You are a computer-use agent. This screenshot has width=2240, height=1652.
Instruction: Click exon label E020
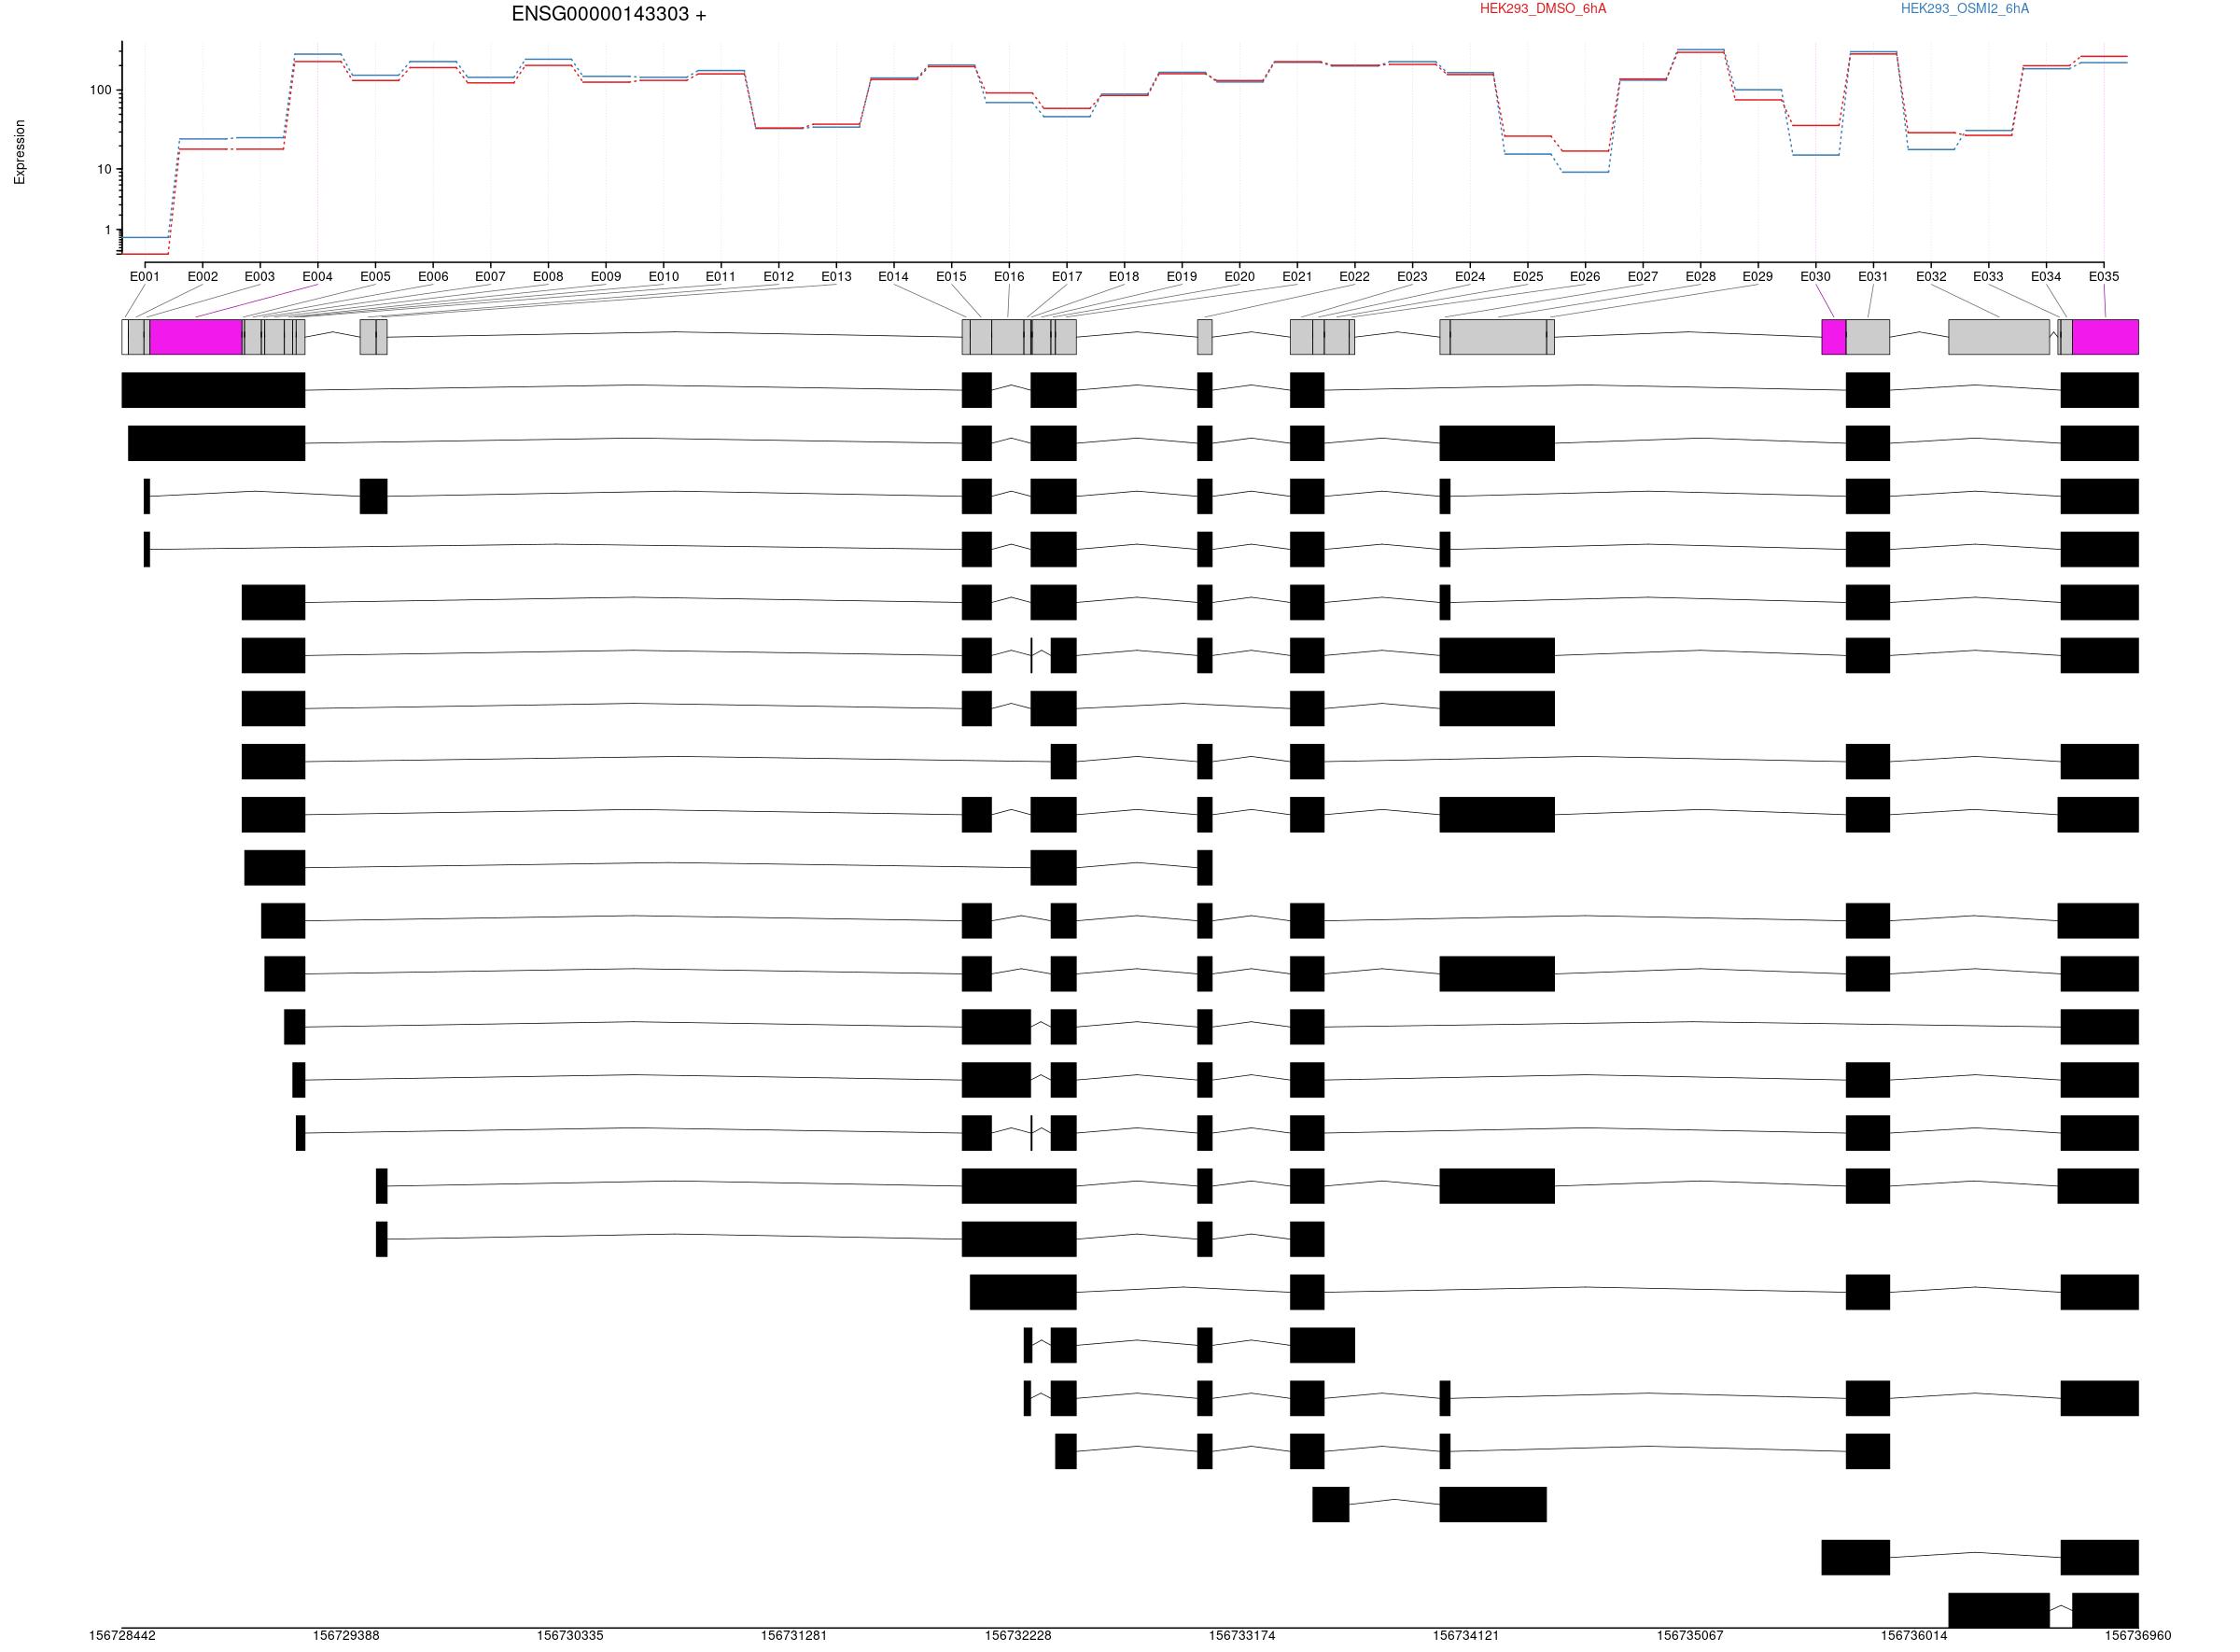[x=1240, y=277]
